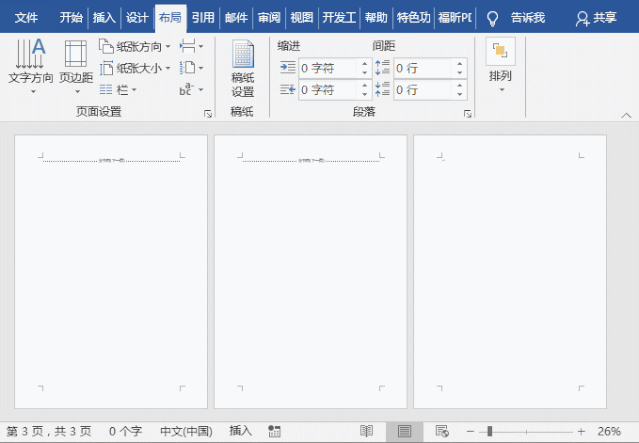Switch to the 引用 tab

203,18
